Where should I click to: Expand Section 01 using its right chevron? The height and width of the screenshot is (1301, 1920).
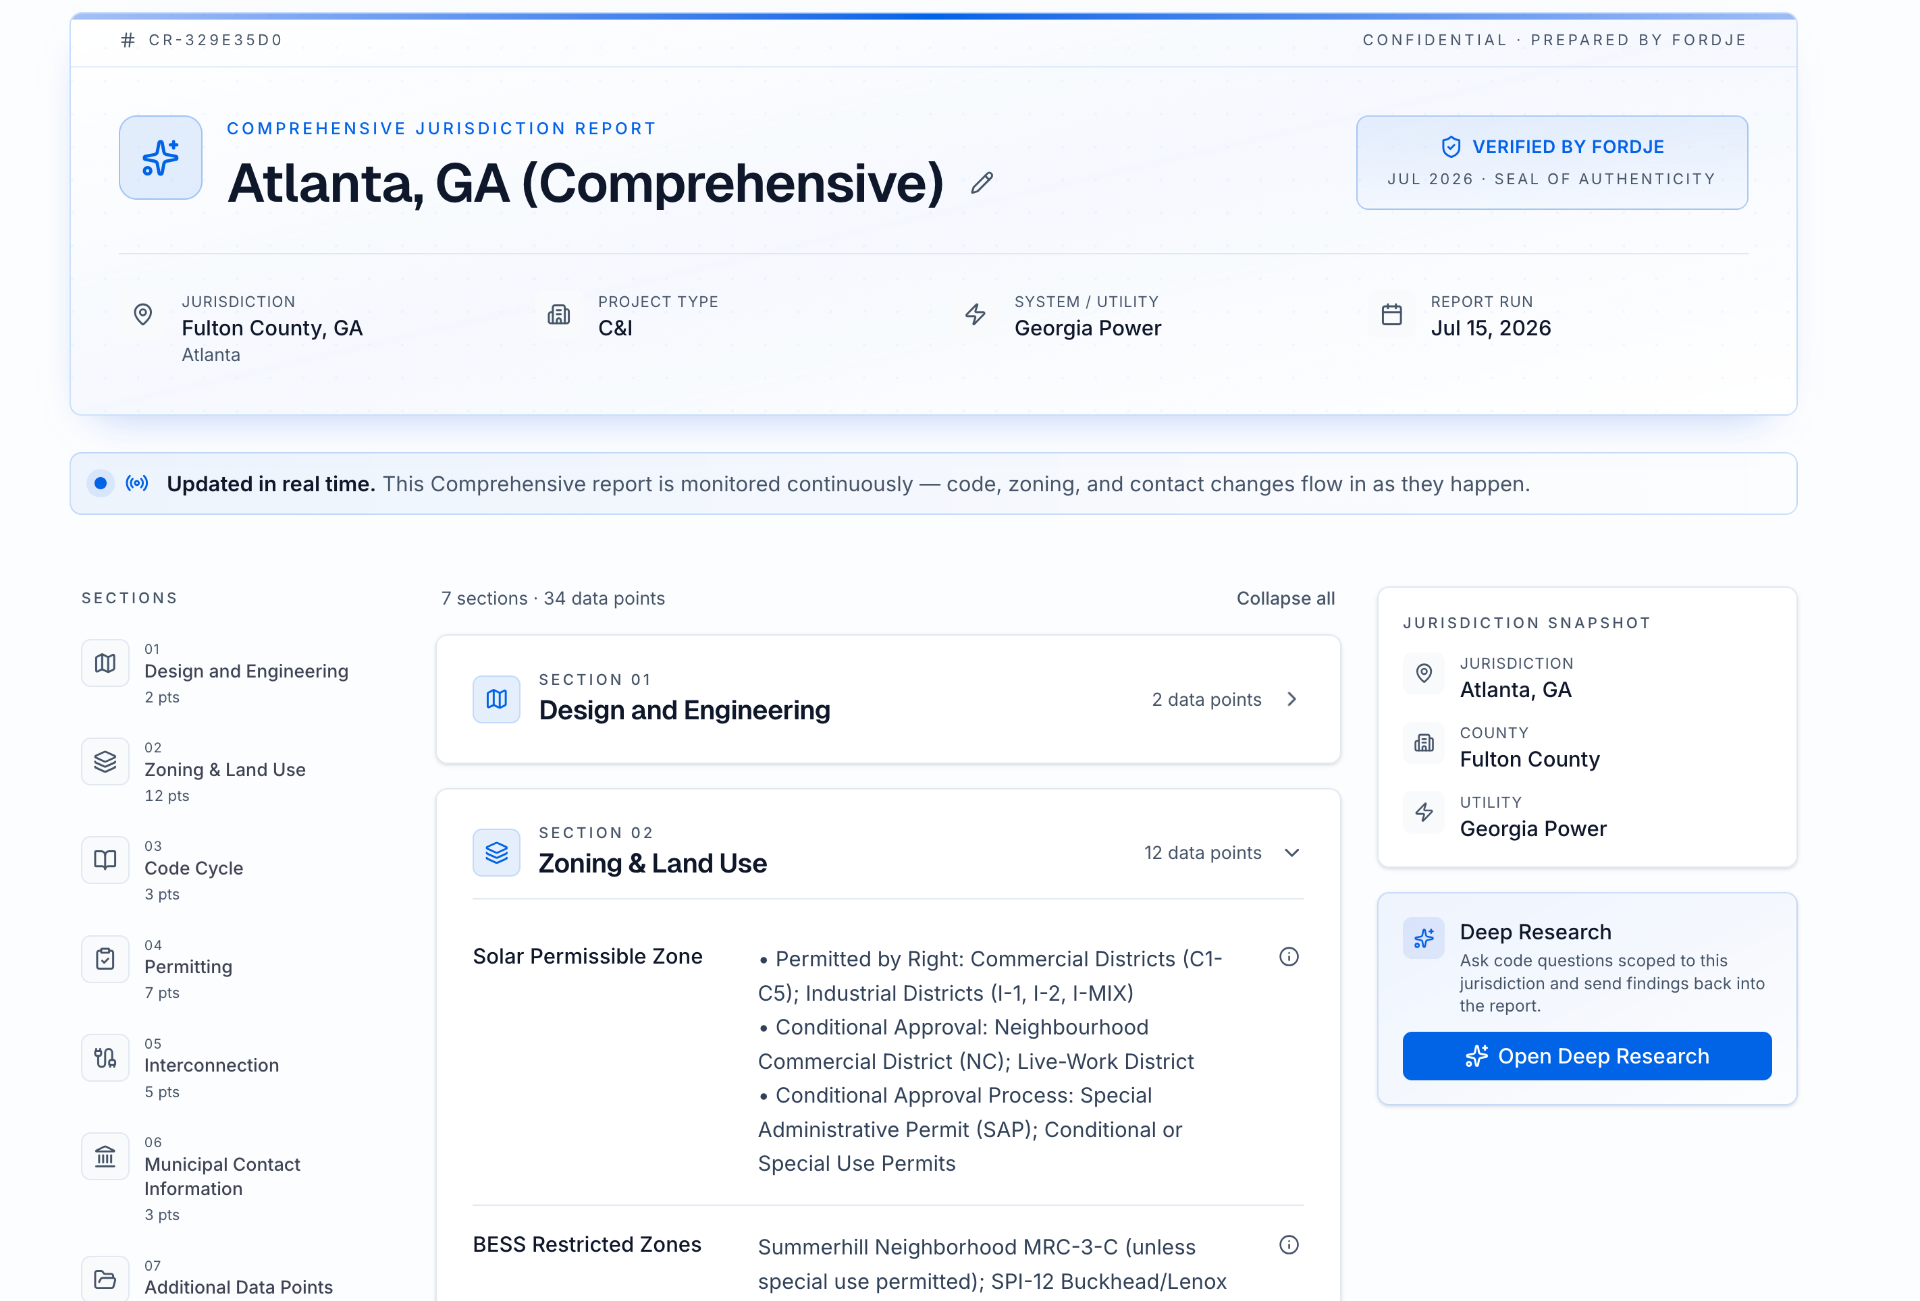click(1292, 699)
